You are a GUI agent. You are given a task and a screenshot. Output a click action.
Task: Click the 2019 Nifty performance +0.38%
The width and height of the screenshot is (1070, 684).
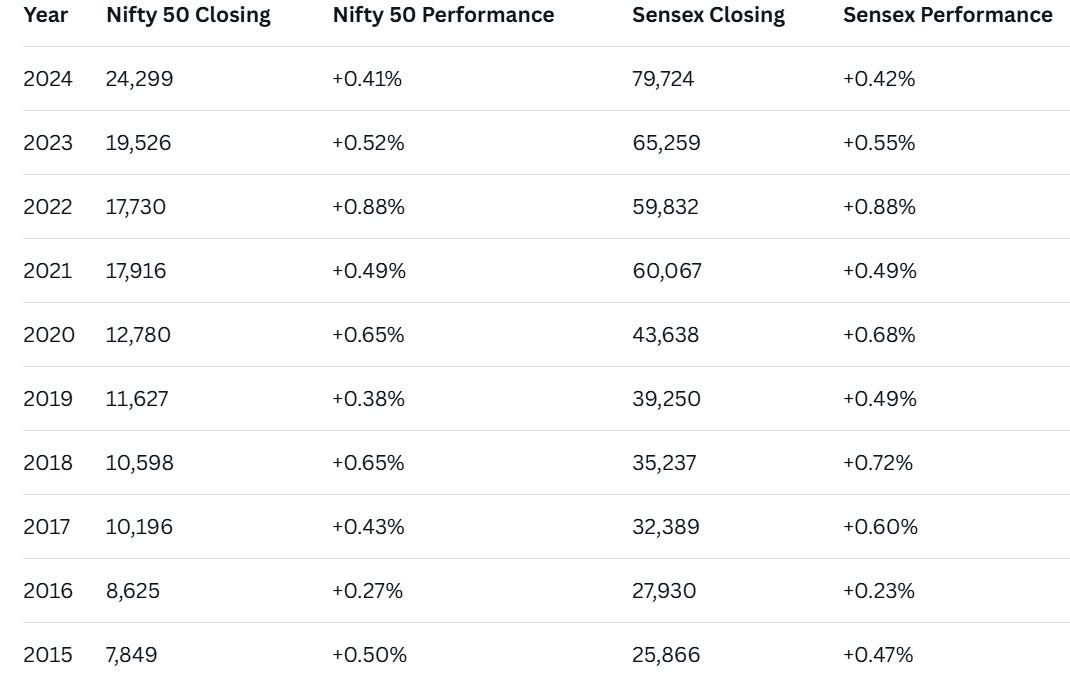(x=368, y=399)
